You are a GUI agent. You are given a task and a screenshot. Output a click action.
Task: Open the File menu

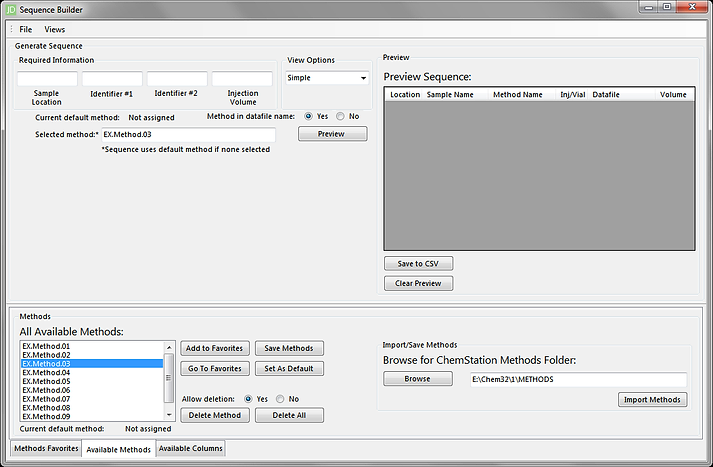(25, 29)
